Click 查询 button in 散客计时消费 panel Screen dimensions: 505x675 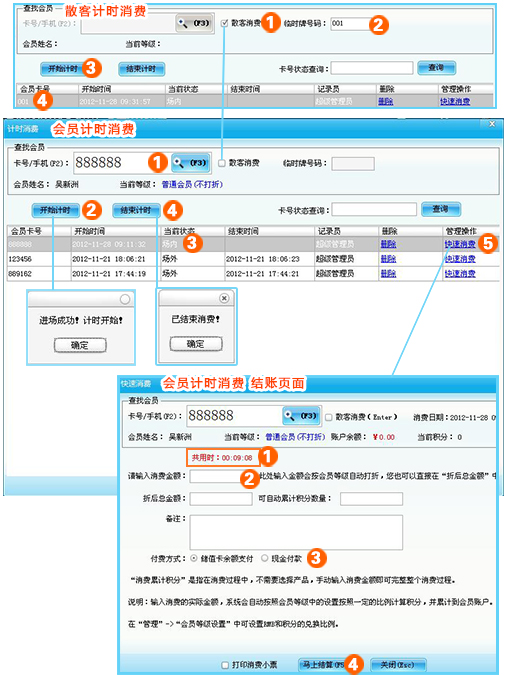(436, 68)
